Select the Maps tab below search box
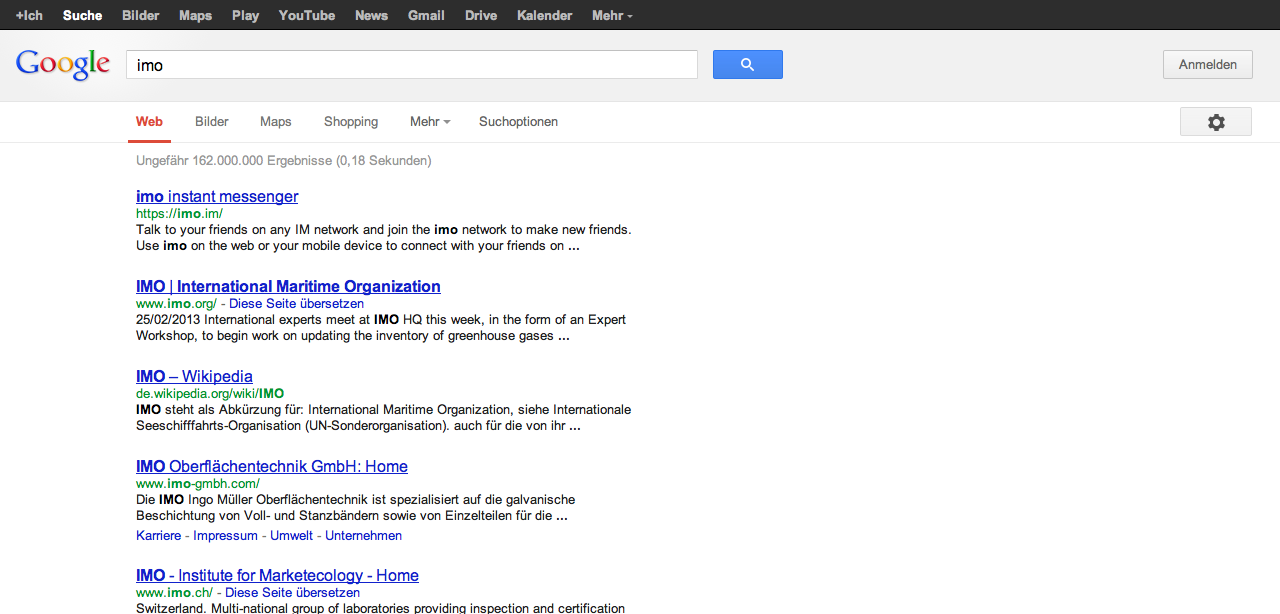 (275, 122)
